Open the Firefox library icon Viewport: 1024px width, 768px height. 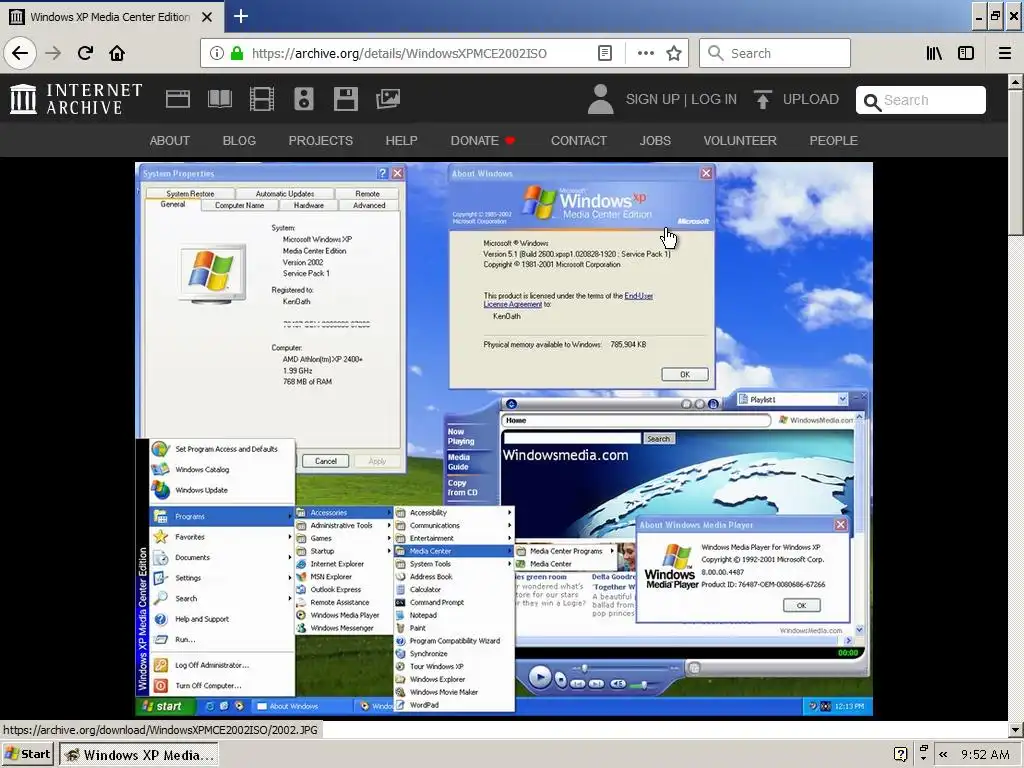point(934,53)
